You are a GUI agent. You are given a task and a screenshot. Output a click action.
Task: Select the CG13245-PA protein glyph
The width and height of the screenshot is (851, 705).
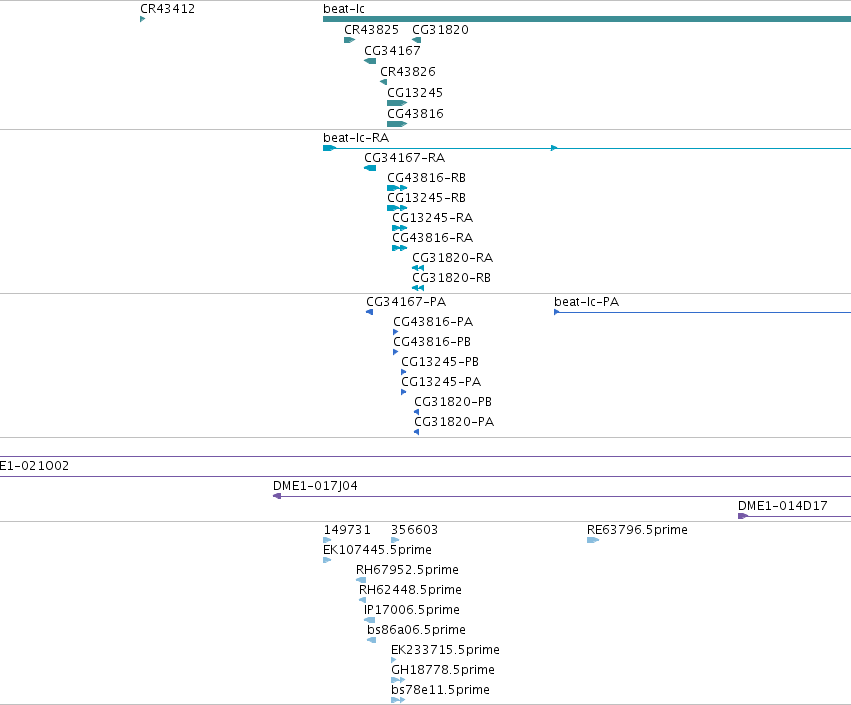(404, 392)
